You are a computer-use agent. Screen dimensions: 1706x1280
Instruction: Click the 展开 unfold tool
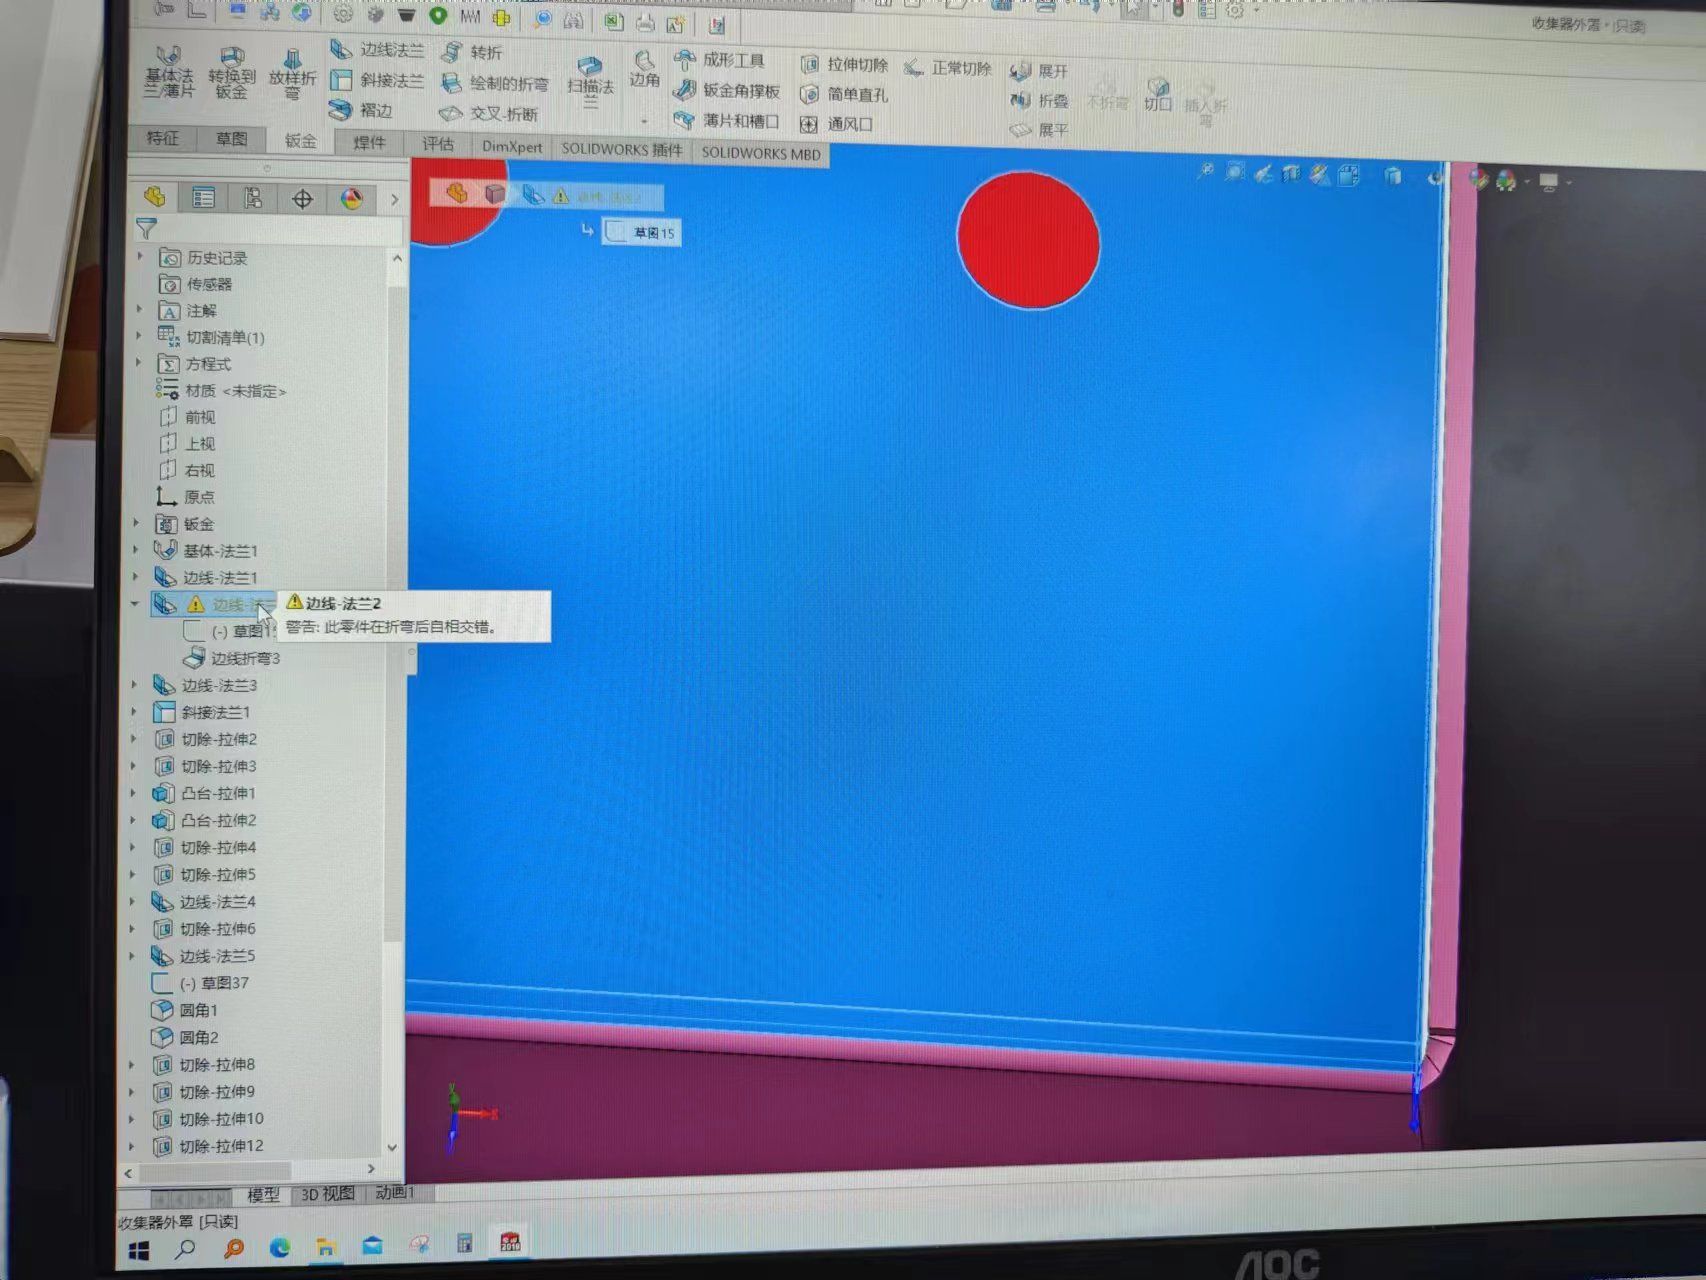[1020, 71]
